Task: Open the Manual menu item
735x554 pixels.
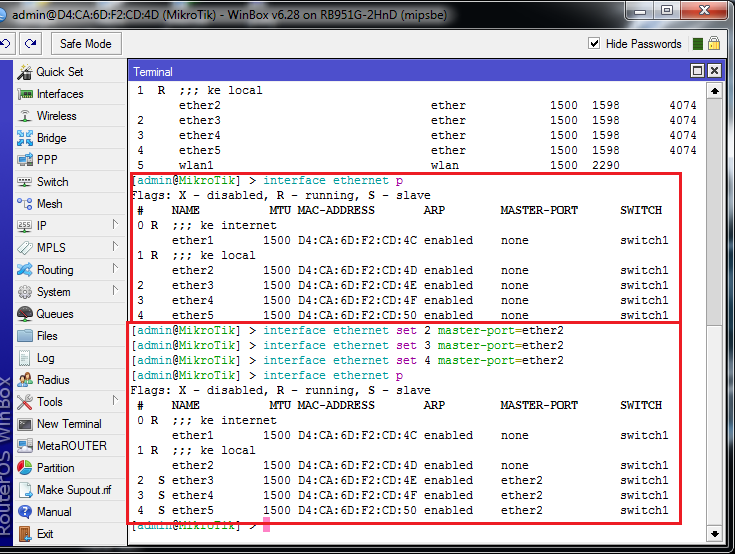Action: click(70, 512)
